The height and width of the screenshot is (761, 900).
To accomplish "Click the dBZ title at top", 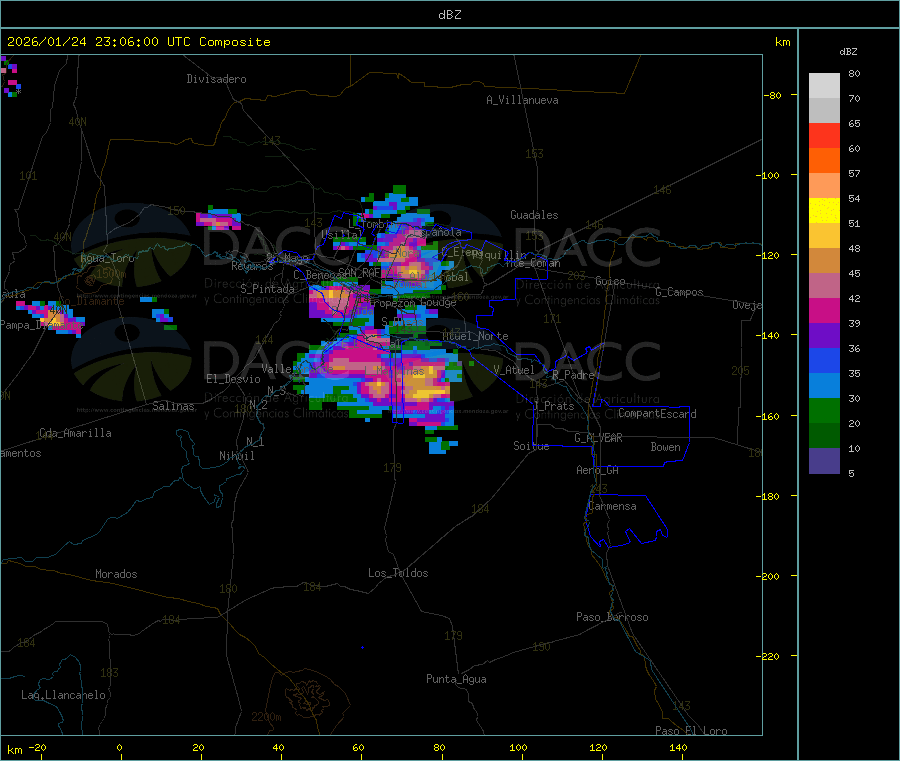I will (449, 15).
